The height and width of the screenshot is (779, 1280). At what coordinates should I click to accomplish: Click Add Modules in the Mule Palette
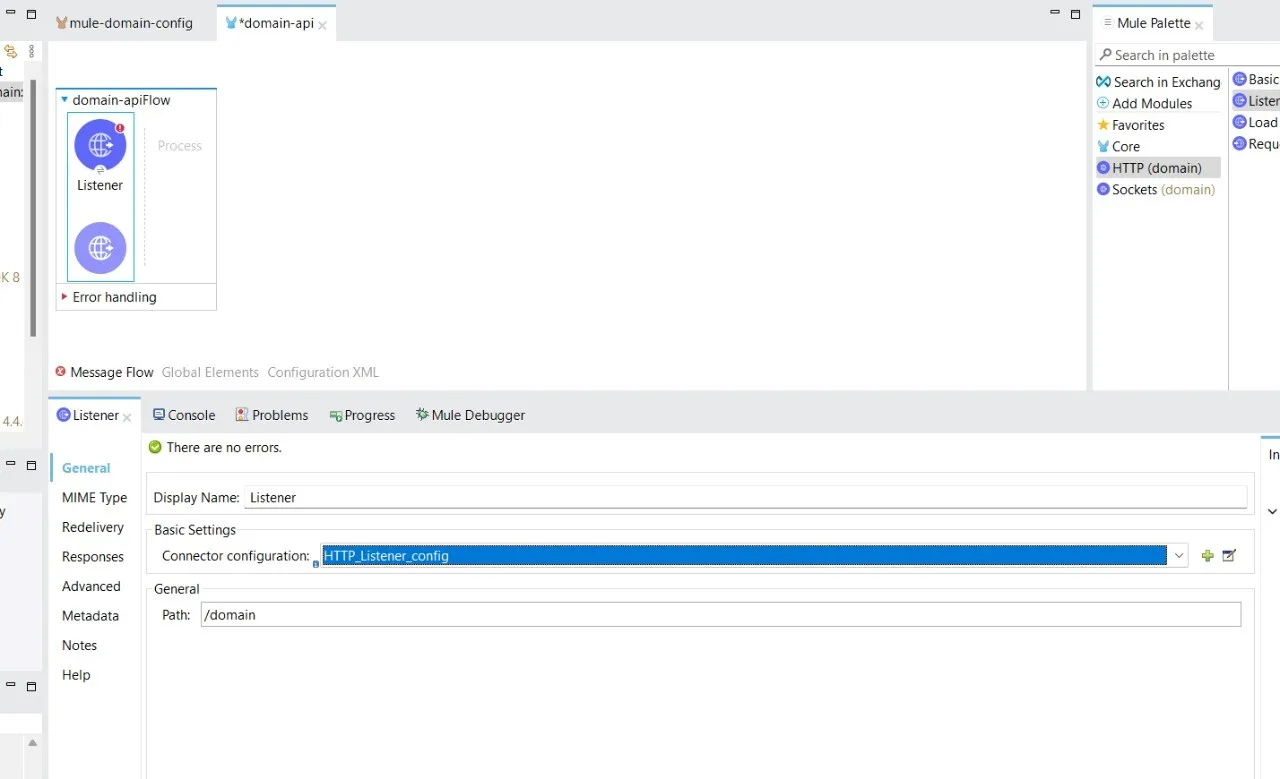coord(1144,103)
